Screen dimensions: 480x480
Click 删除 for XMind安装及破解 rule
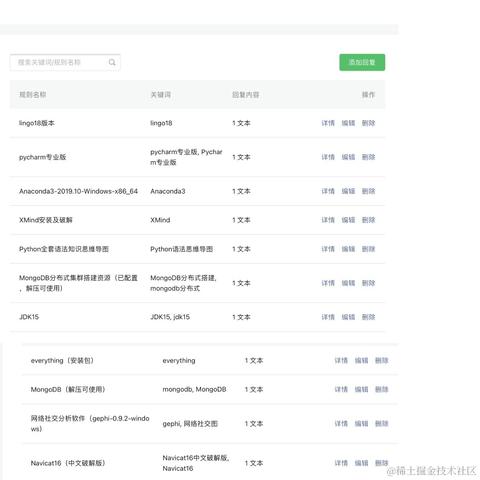pos(369,220)
